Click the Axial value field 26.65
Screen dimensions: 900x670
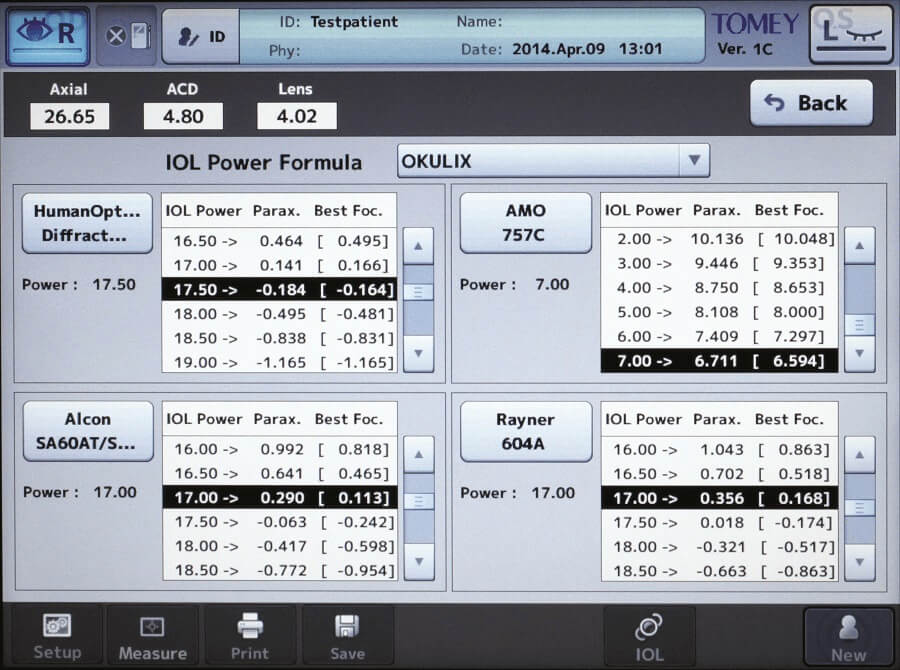tap(69, 116)
